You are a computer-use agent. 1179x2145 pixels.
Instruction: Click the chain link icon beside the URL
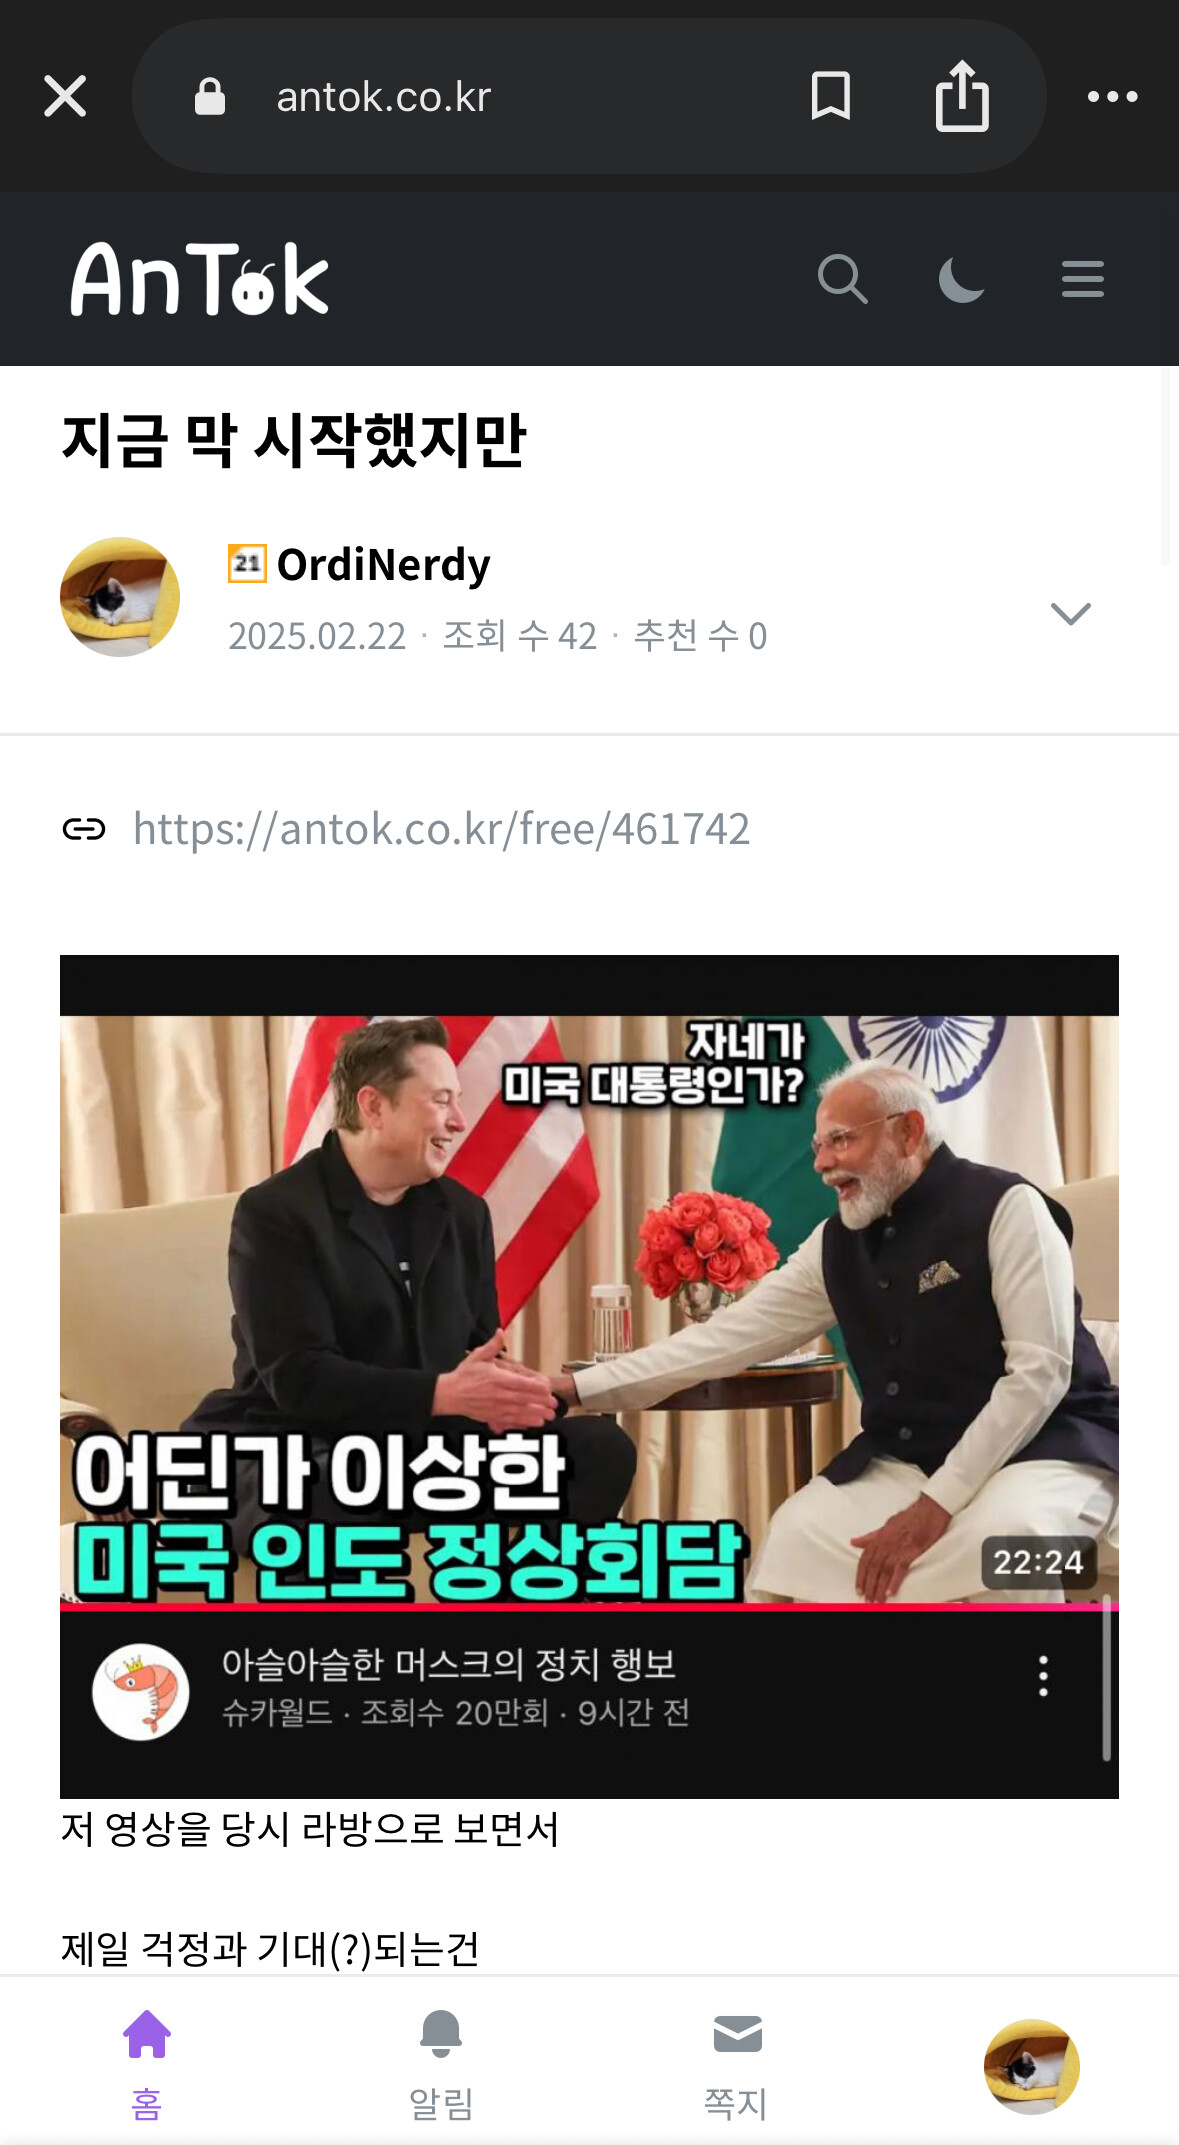pyautogui.click(x=84, y=829)
